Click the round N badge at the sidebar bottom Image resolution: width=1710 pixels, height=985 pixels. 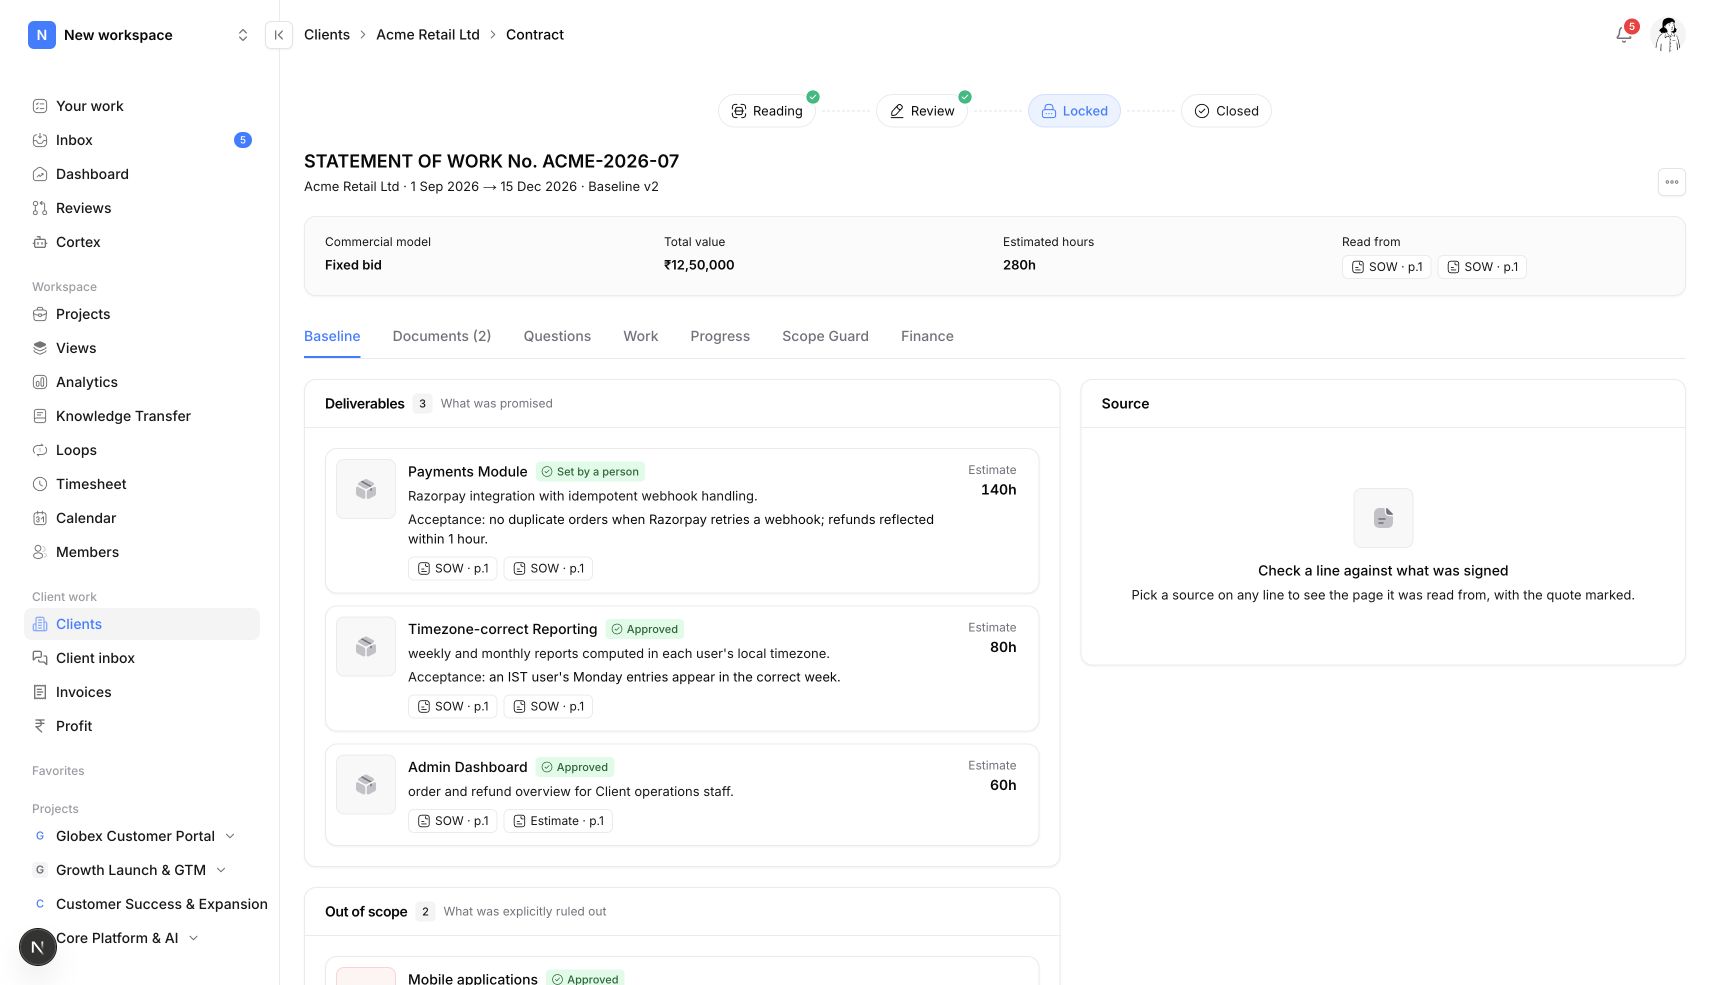38,947
